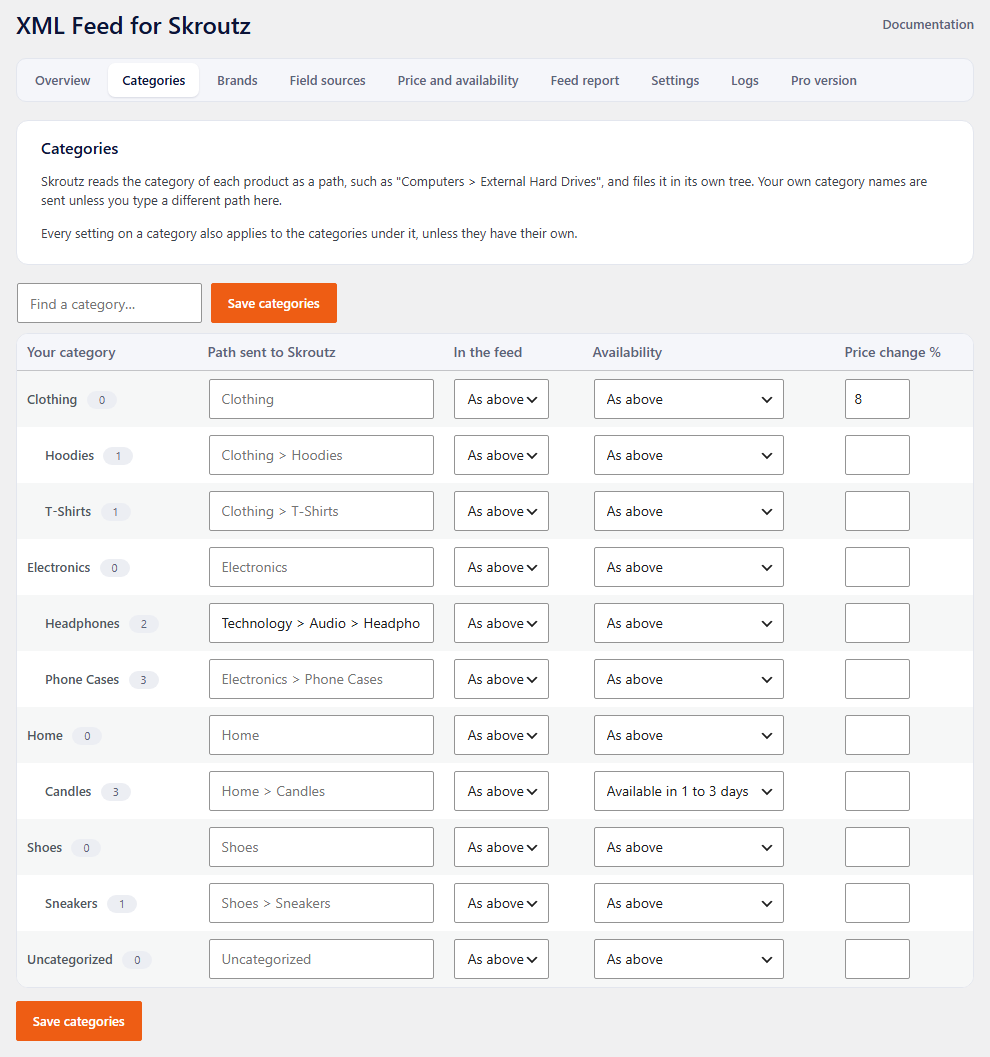The image size is (990, 1057).
Task: Open In the feed dropdown for Headphones
Action: pos(501,623)
